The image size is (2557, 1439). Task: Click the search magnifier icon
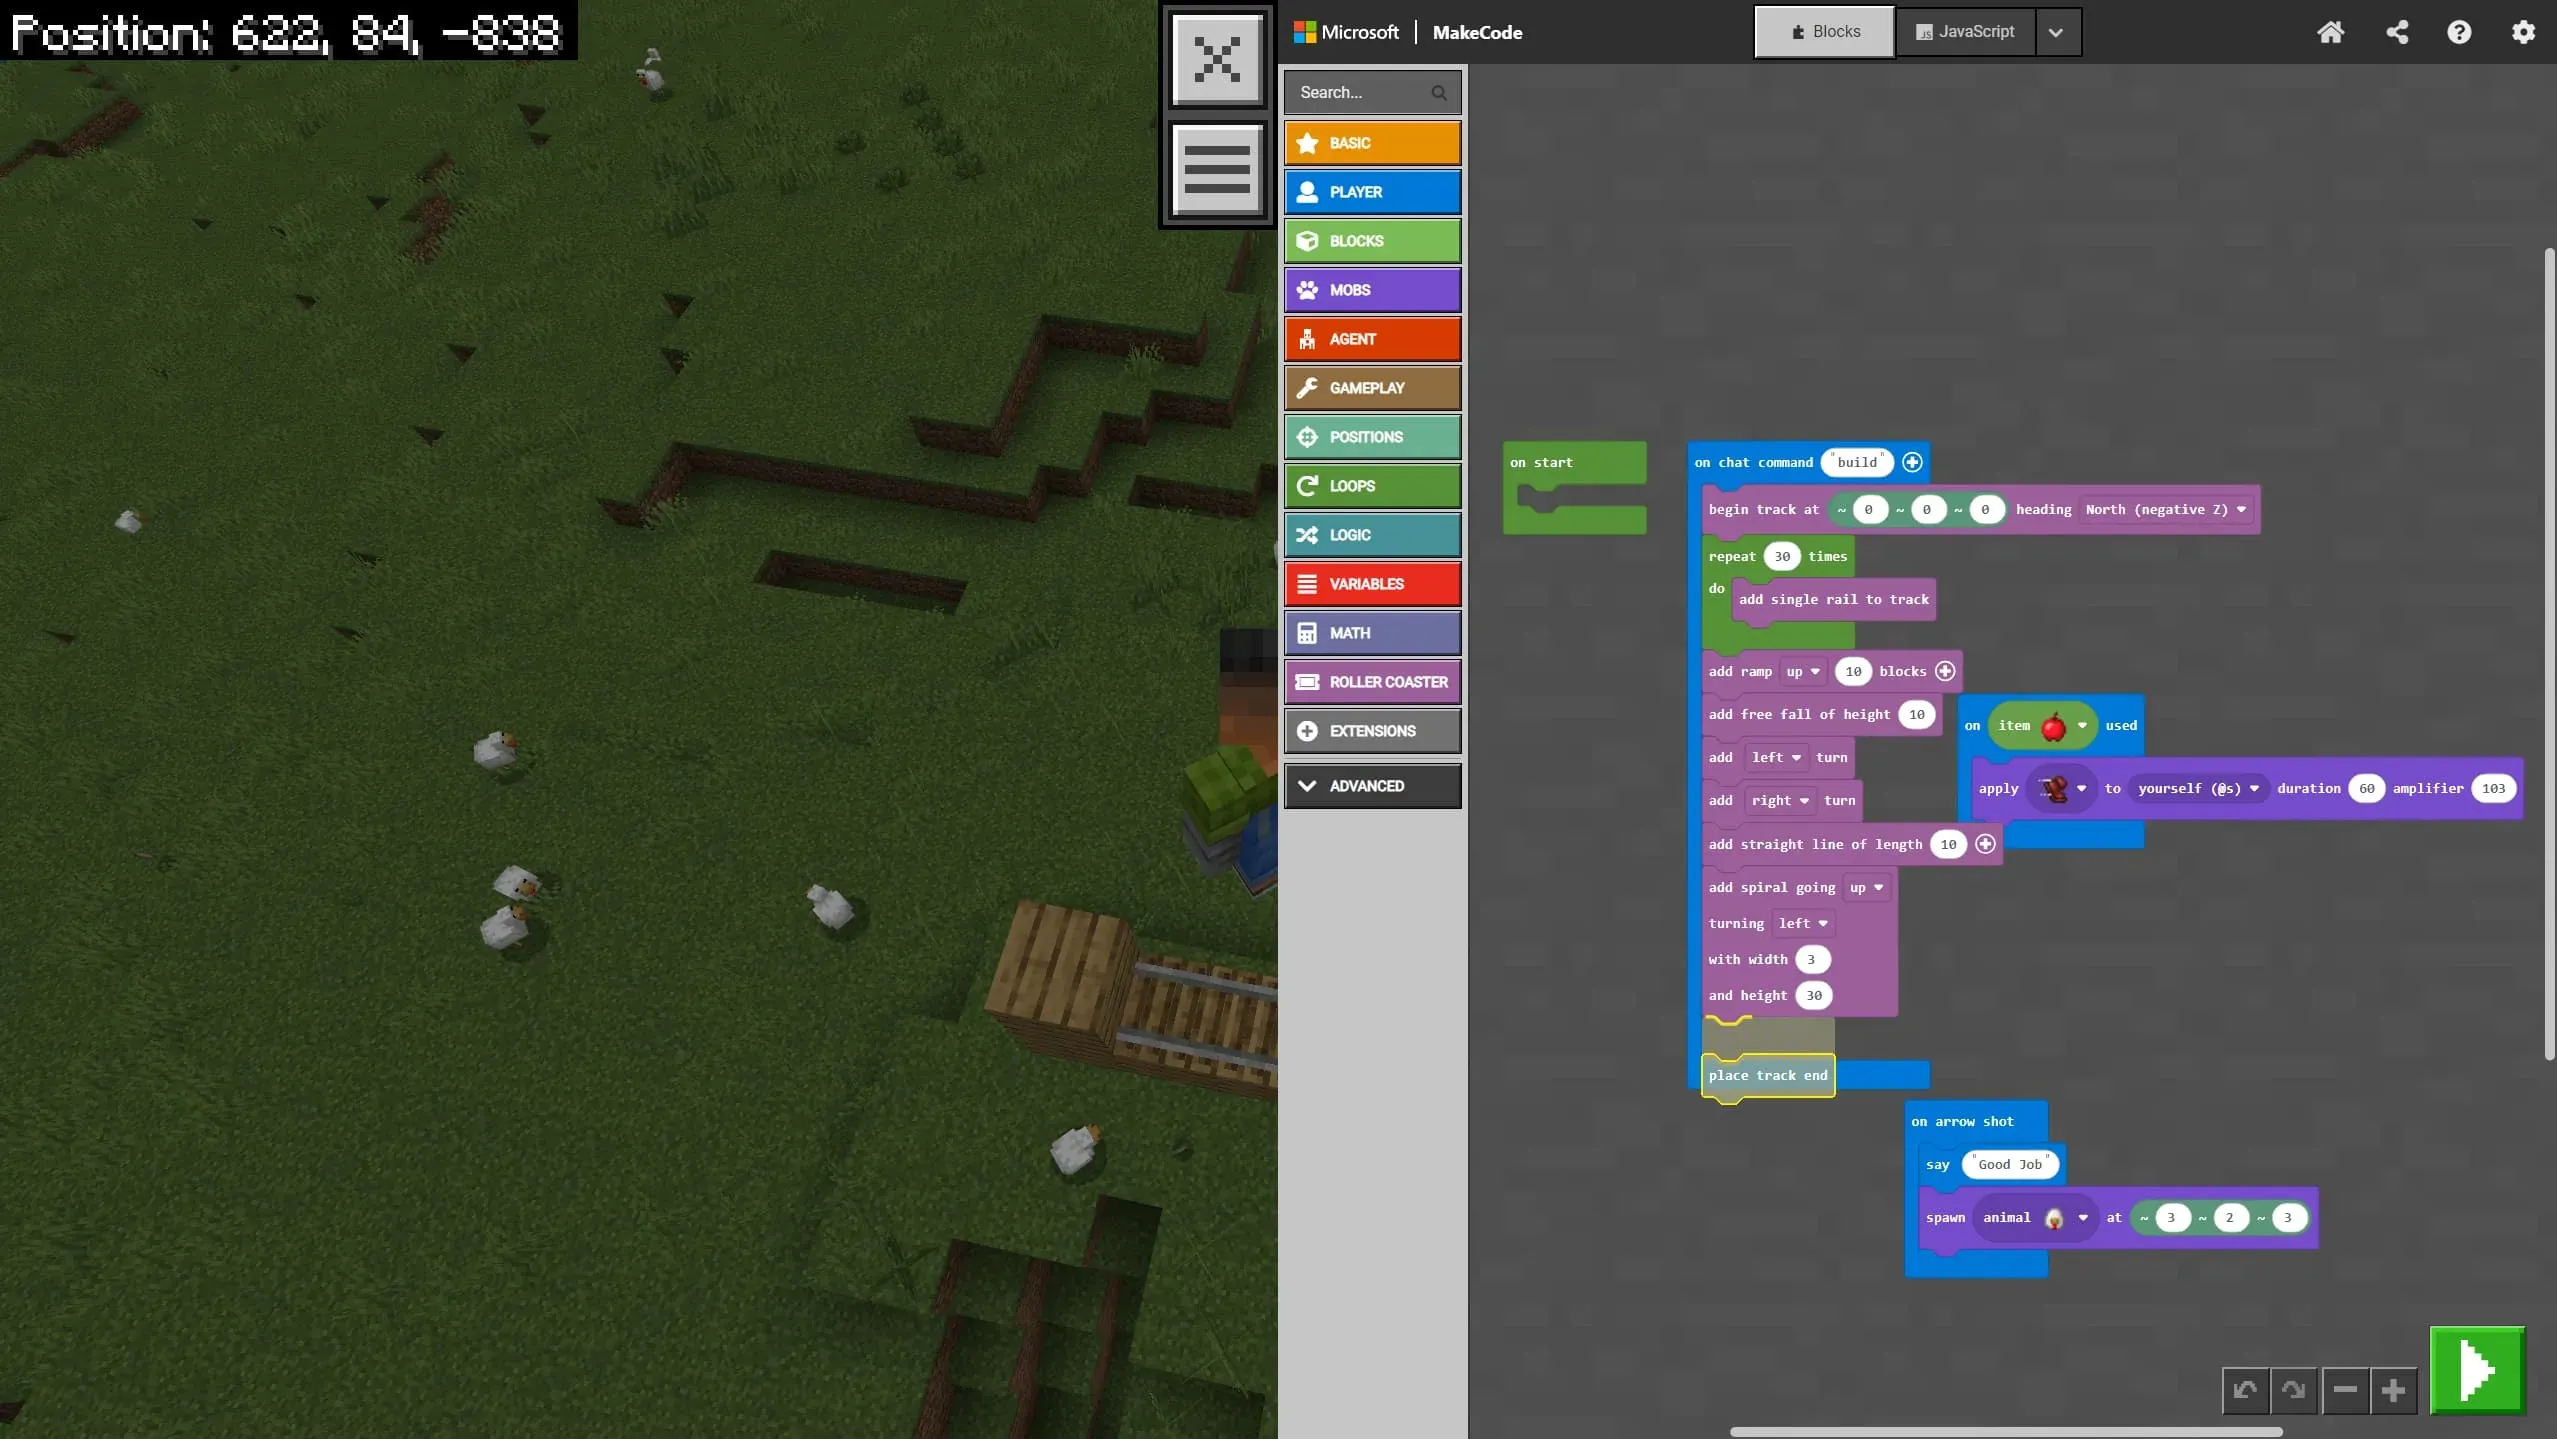(x=1438, y=92)
